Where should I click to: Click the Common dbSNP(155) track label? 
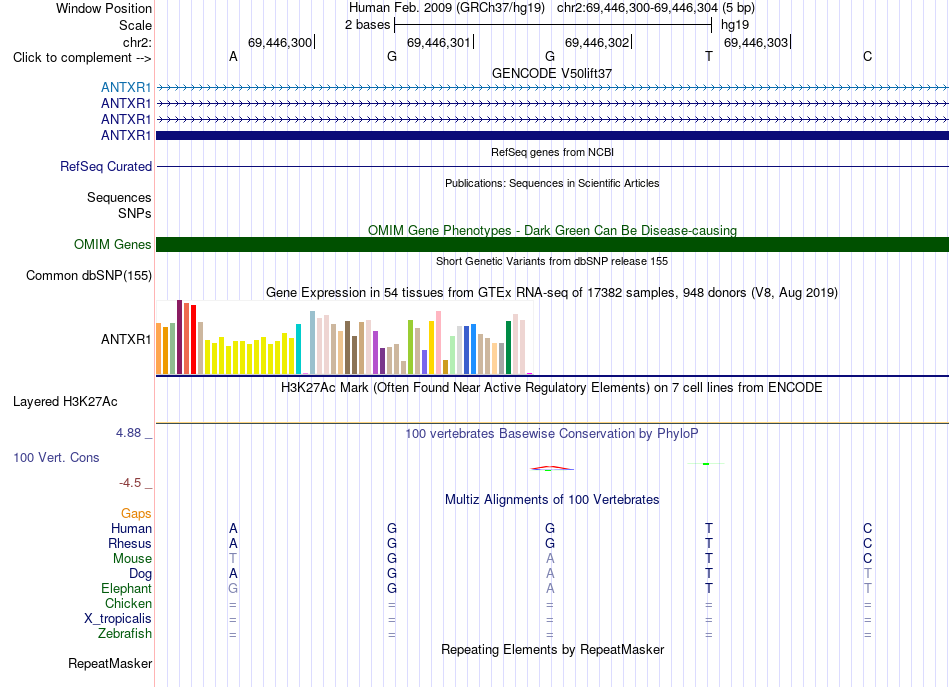[x=89, y=276]
